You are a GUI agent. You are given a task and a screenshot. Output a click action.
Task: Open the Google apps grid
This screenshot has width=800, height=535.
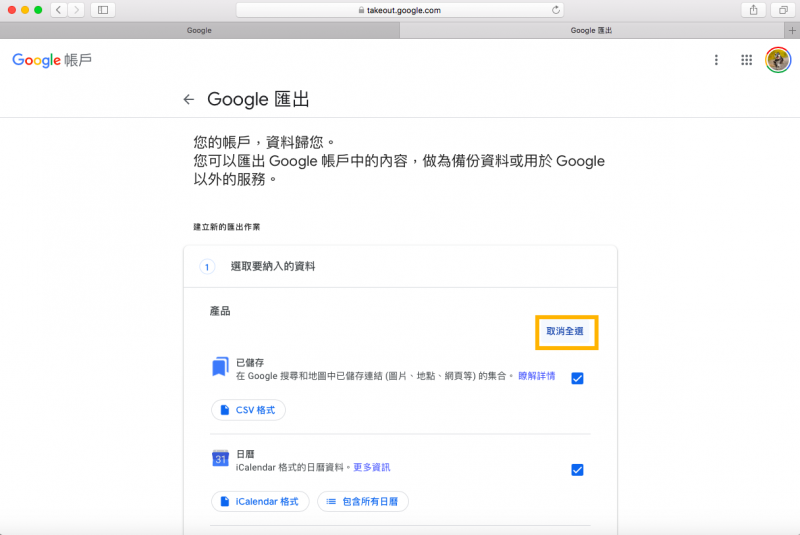[x=746, y=60]
